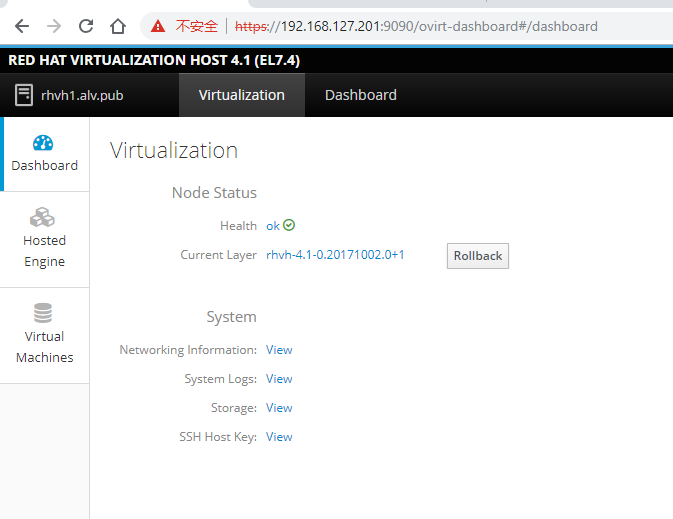Click the green health checkmark icon
This screenshot has height=519, width=673.
[x=289, y=225]
